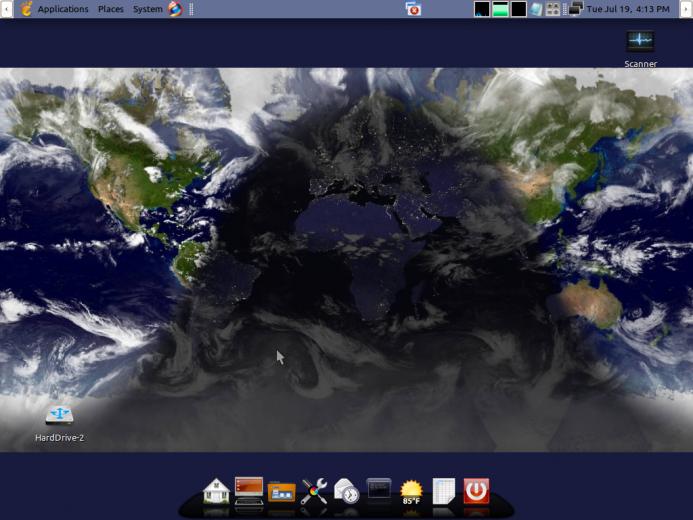693x520 pixels.
Task: Open the date and time clock applet
Action: tap(628, 9)
